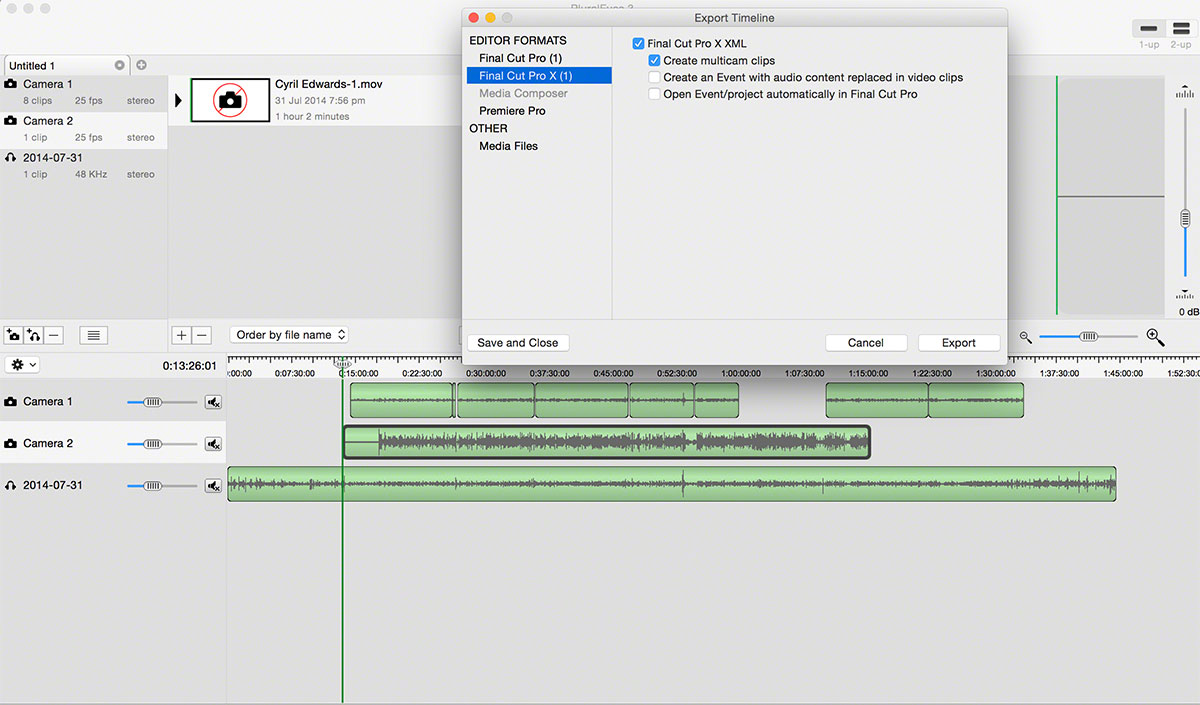This screenshot has width=1200, height=705.
Task: Toggle Final Cut Pro X XML checkbox
Action: [x=638, y=44]
